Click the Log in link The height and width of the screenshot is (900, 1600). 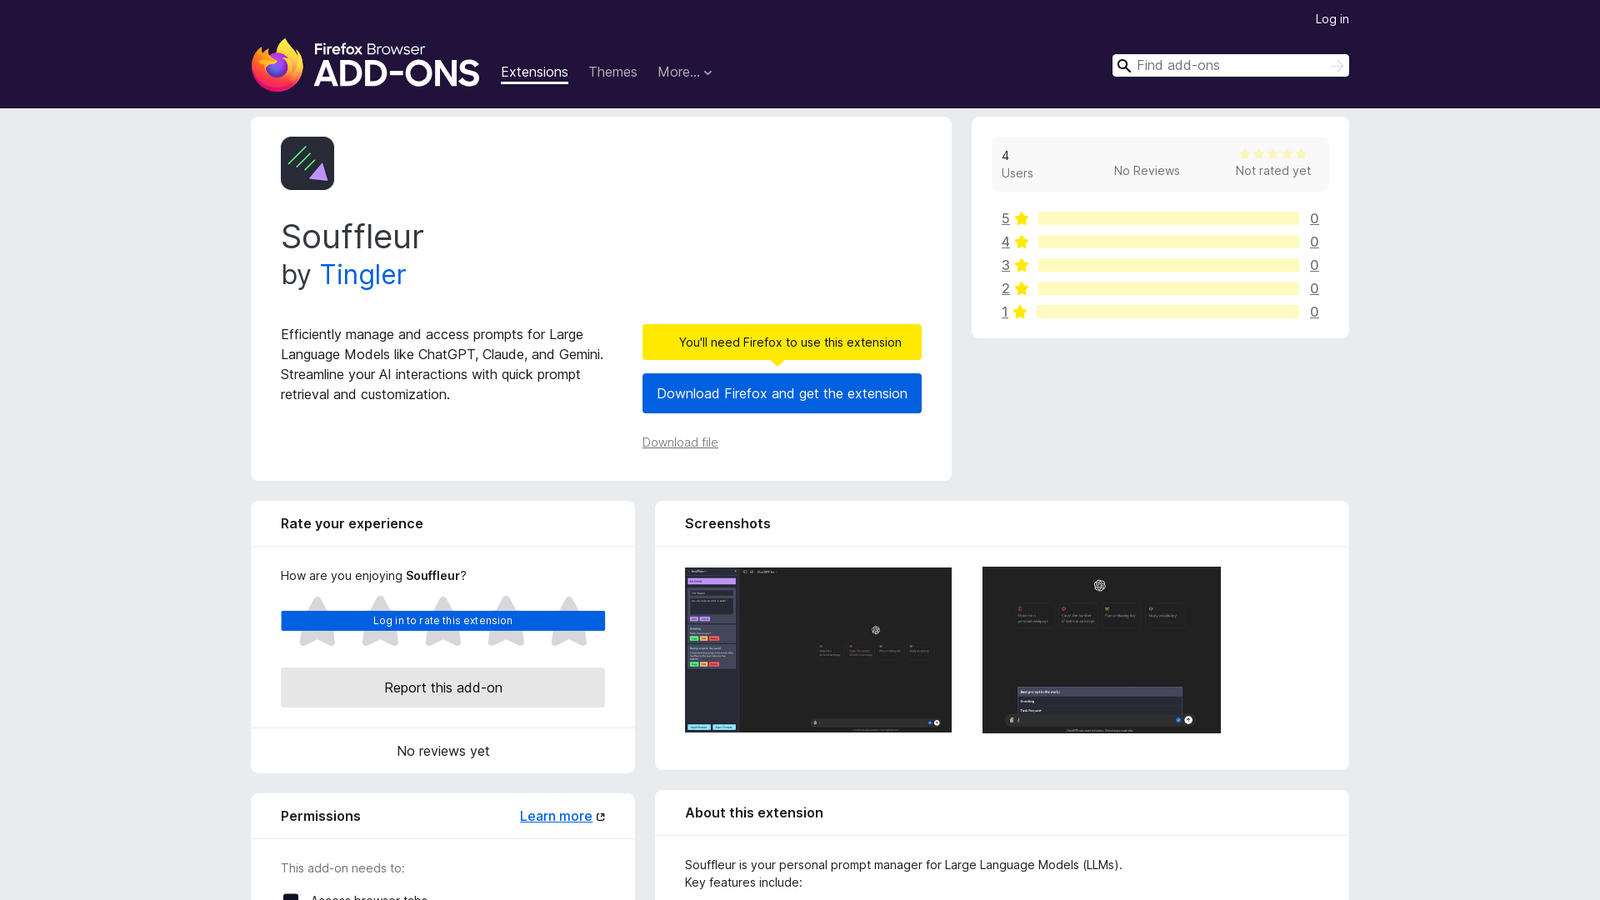point(1332,19)
